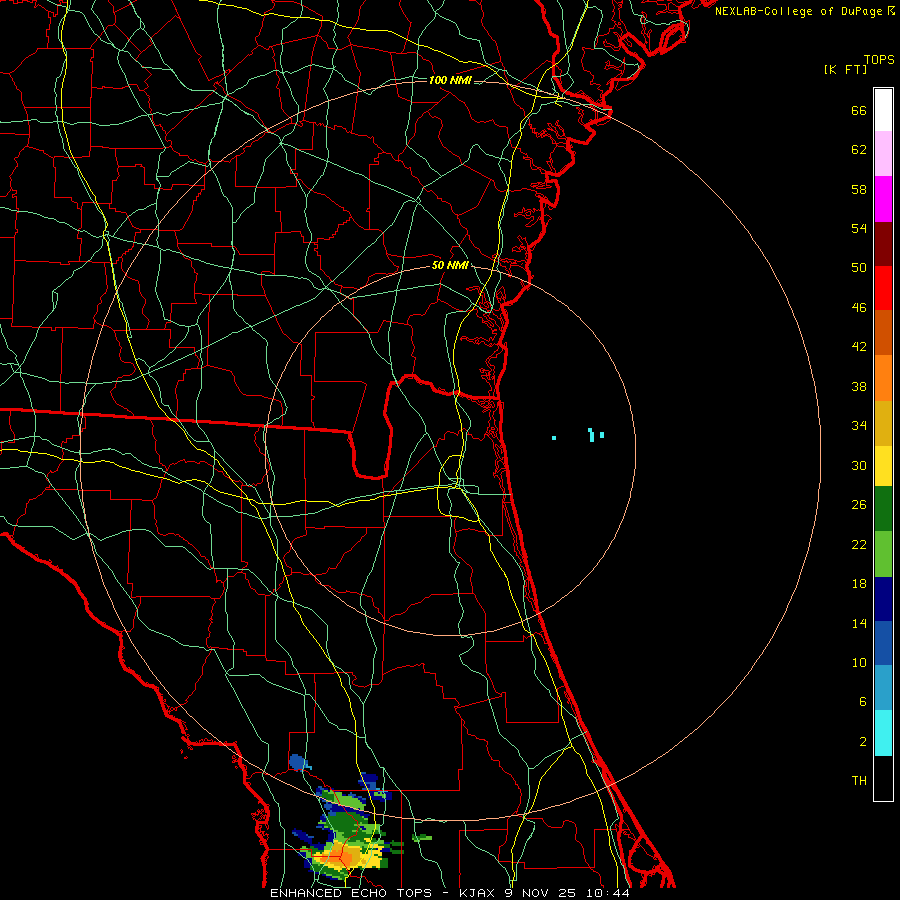This screenshot has width=900, height=900.
Task: Click the TH threshold label
Action: point(859,780)
